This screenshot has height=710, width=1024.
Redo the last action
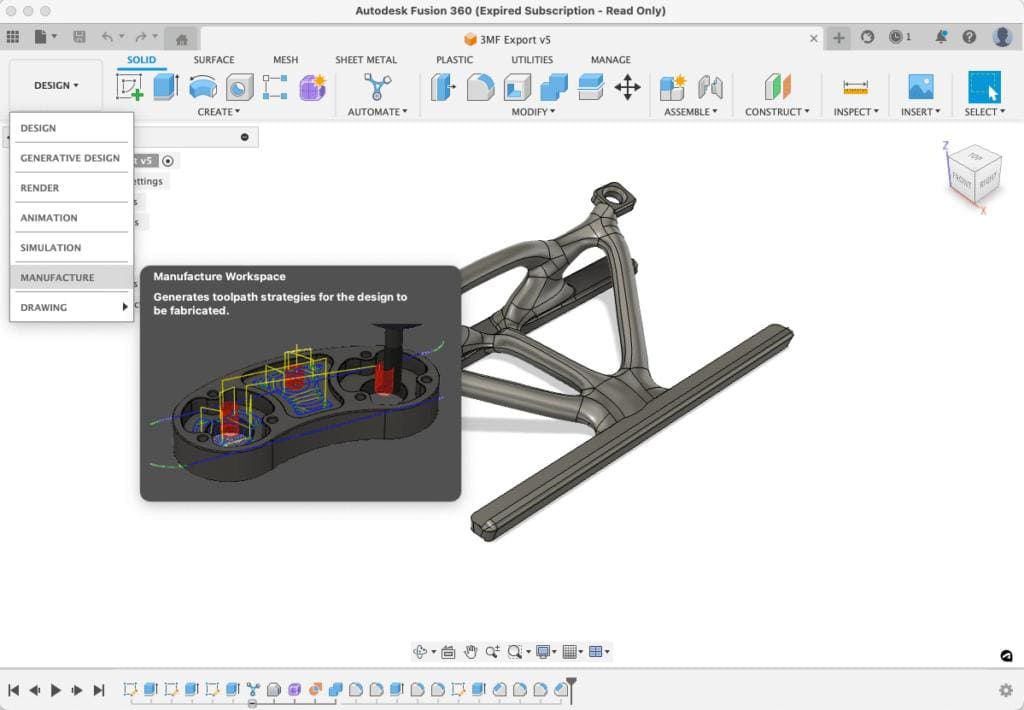click(140, 37)
